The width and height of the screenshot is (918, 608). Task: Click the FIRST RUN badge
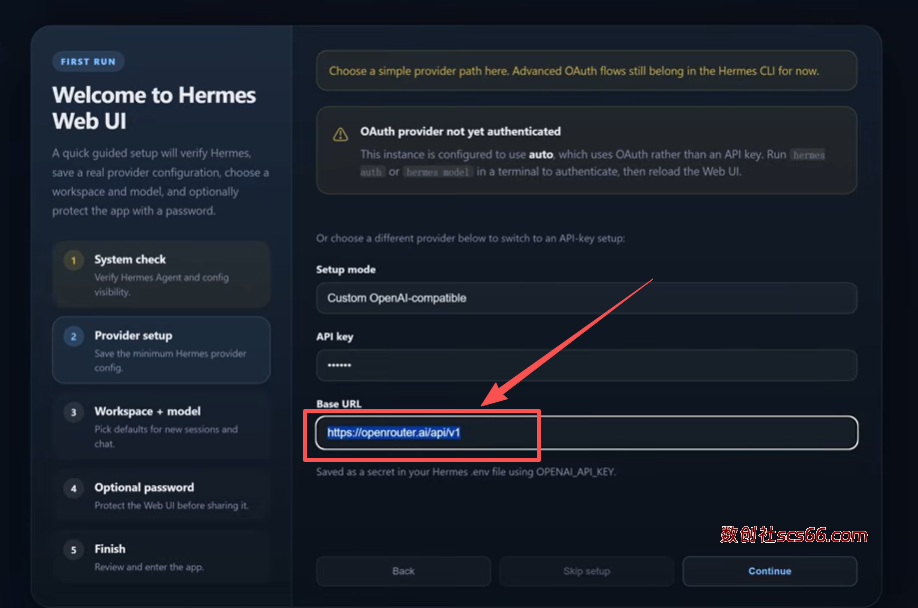pos(88,62)
